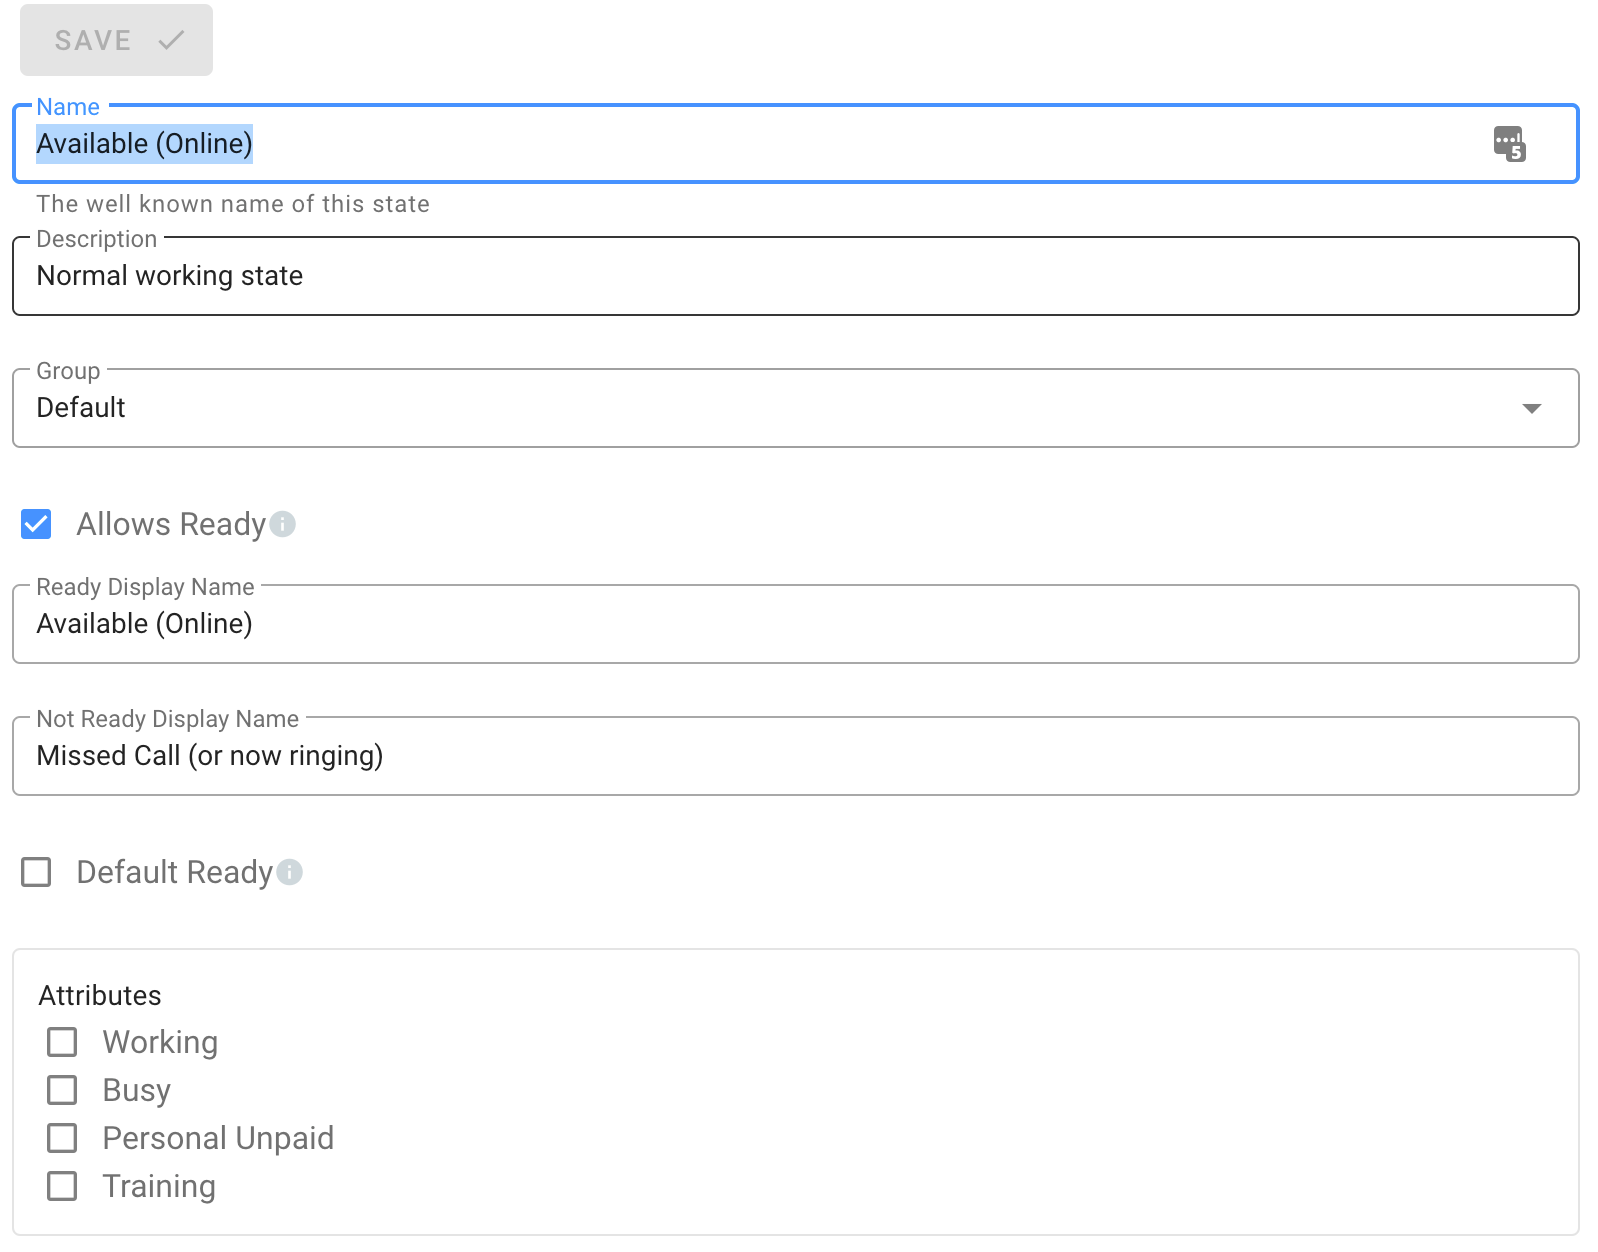
Task: Uncheck the Allows Ready checkbox
Action: point(37,524)
